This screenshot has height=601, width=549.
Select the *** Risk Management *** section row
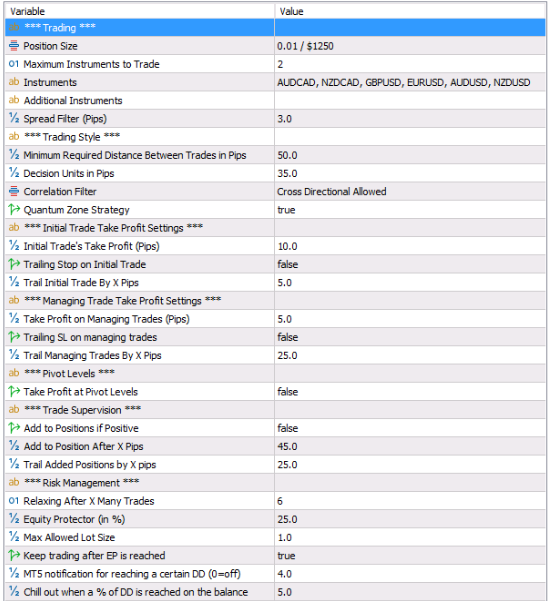tap(275, 483)
